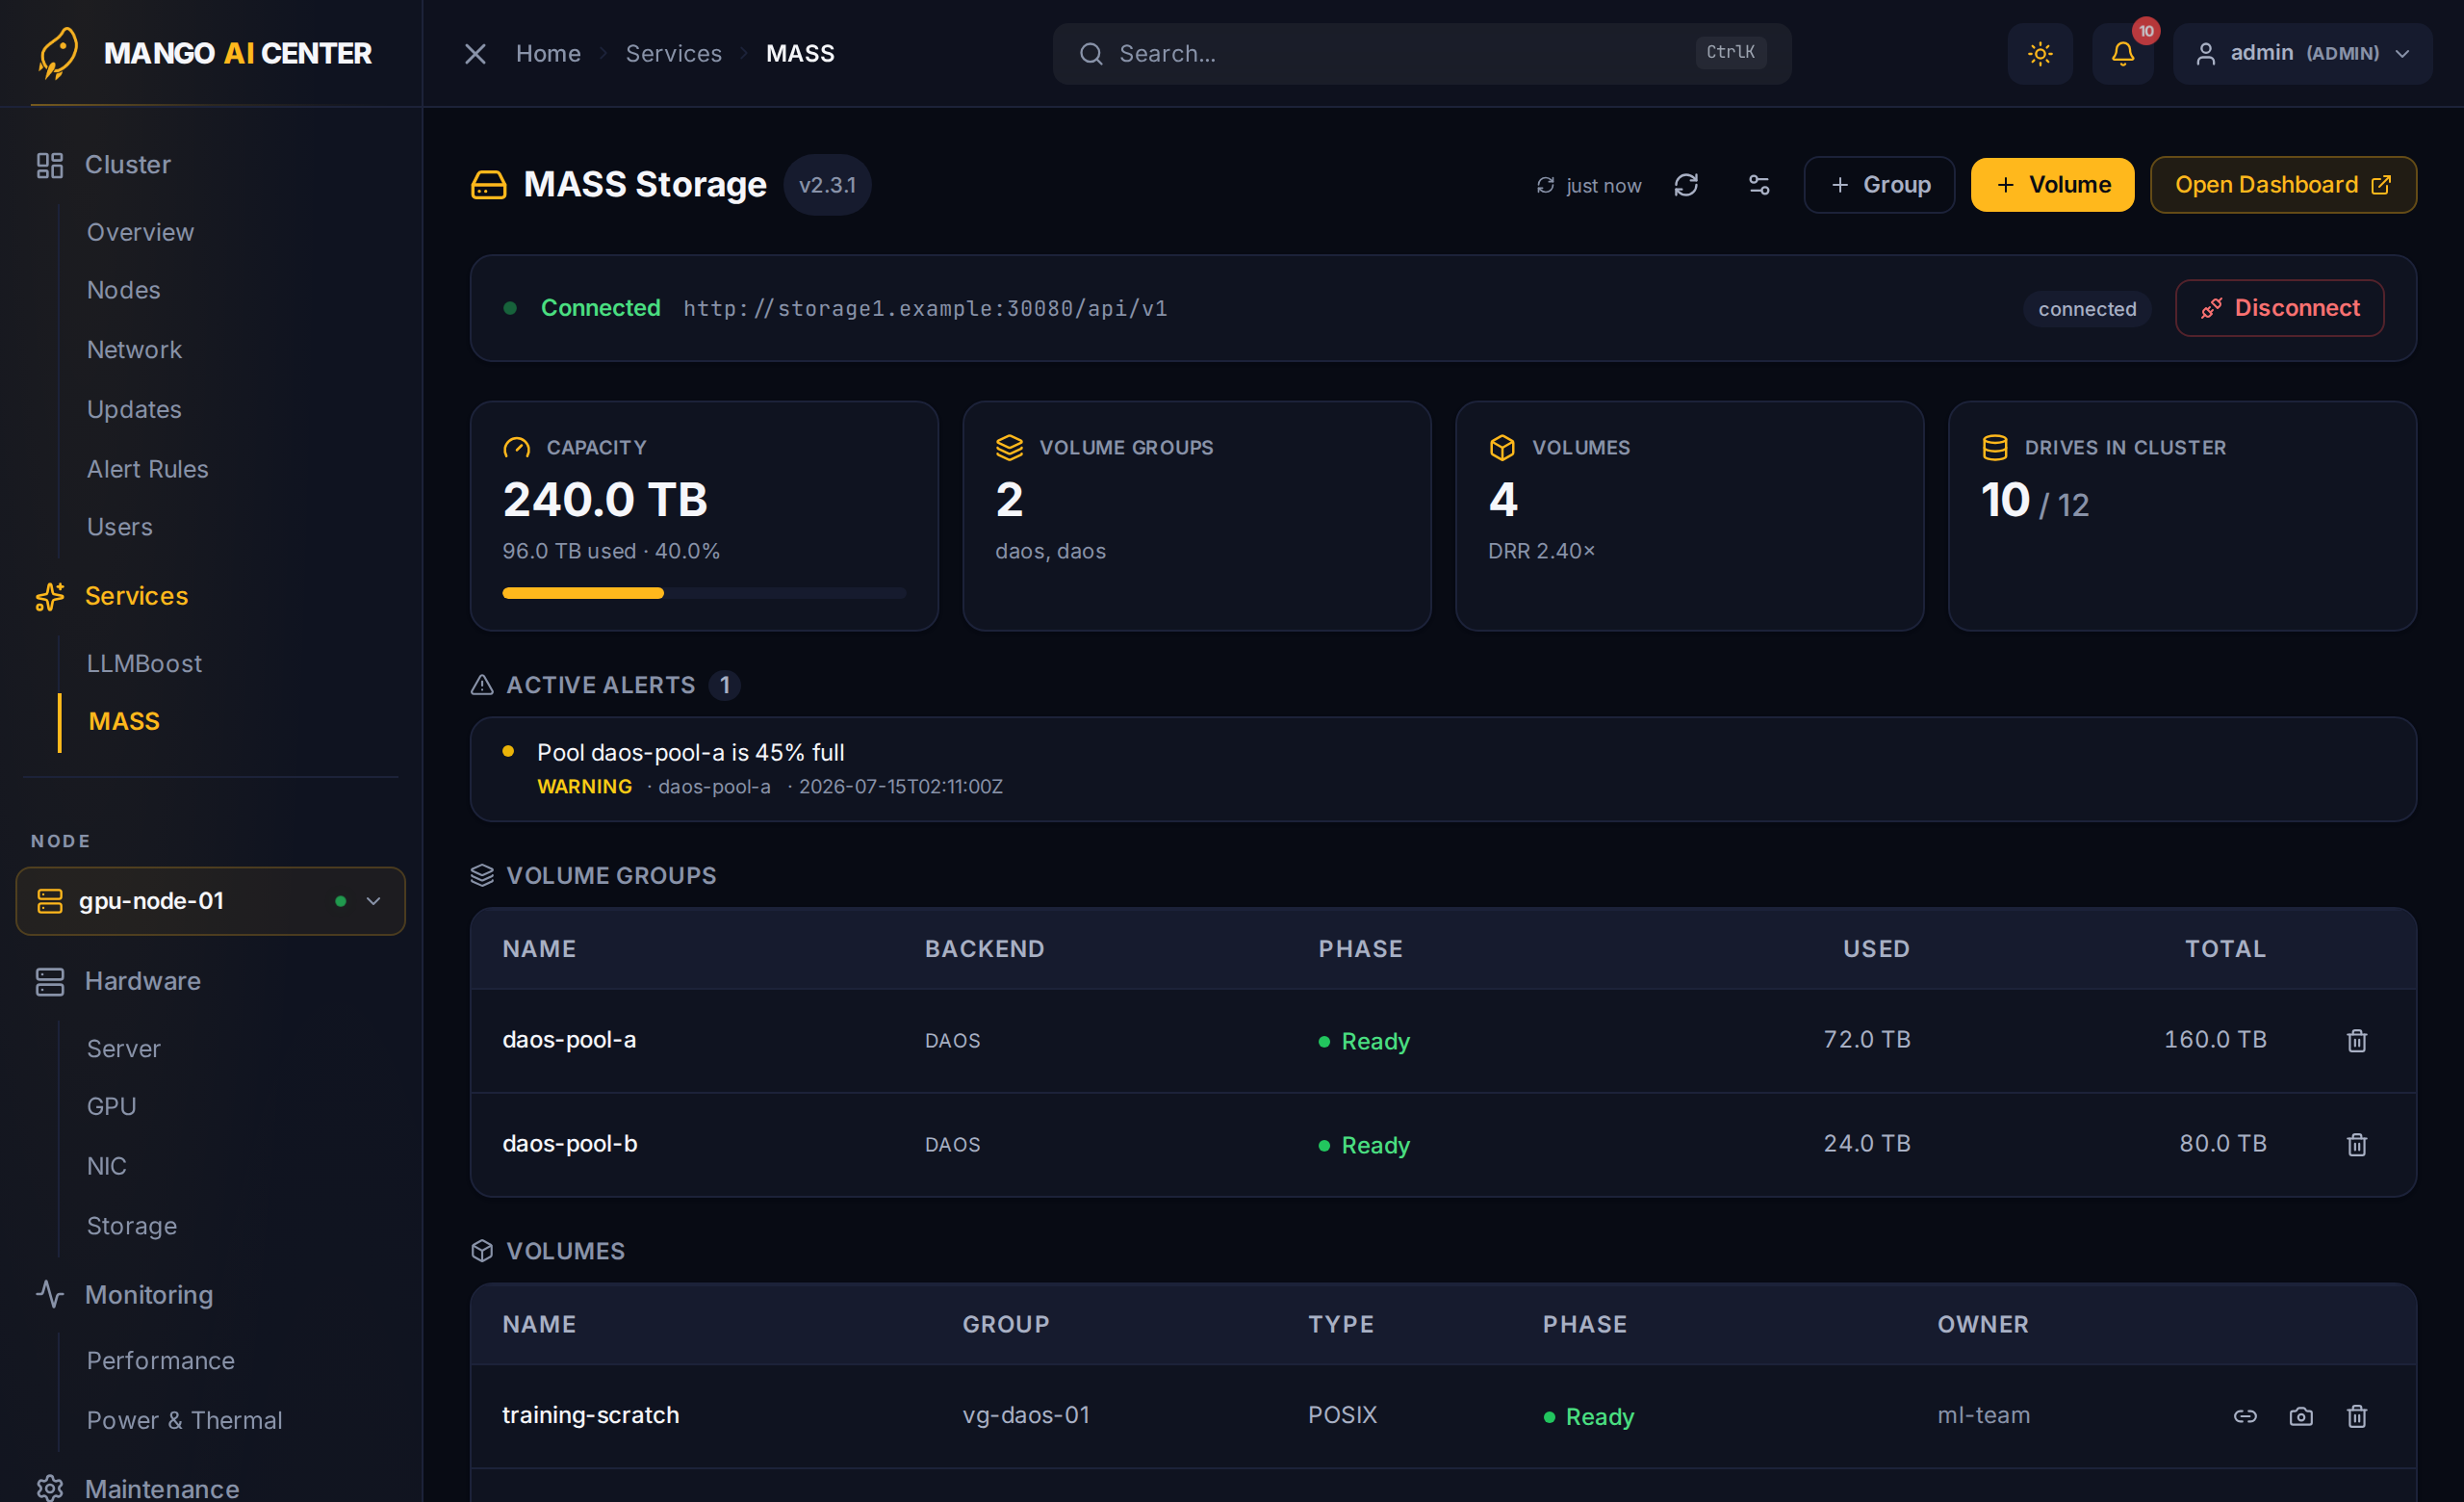
Task: Click the + Group button
Action: click(x=1878, y=185)
